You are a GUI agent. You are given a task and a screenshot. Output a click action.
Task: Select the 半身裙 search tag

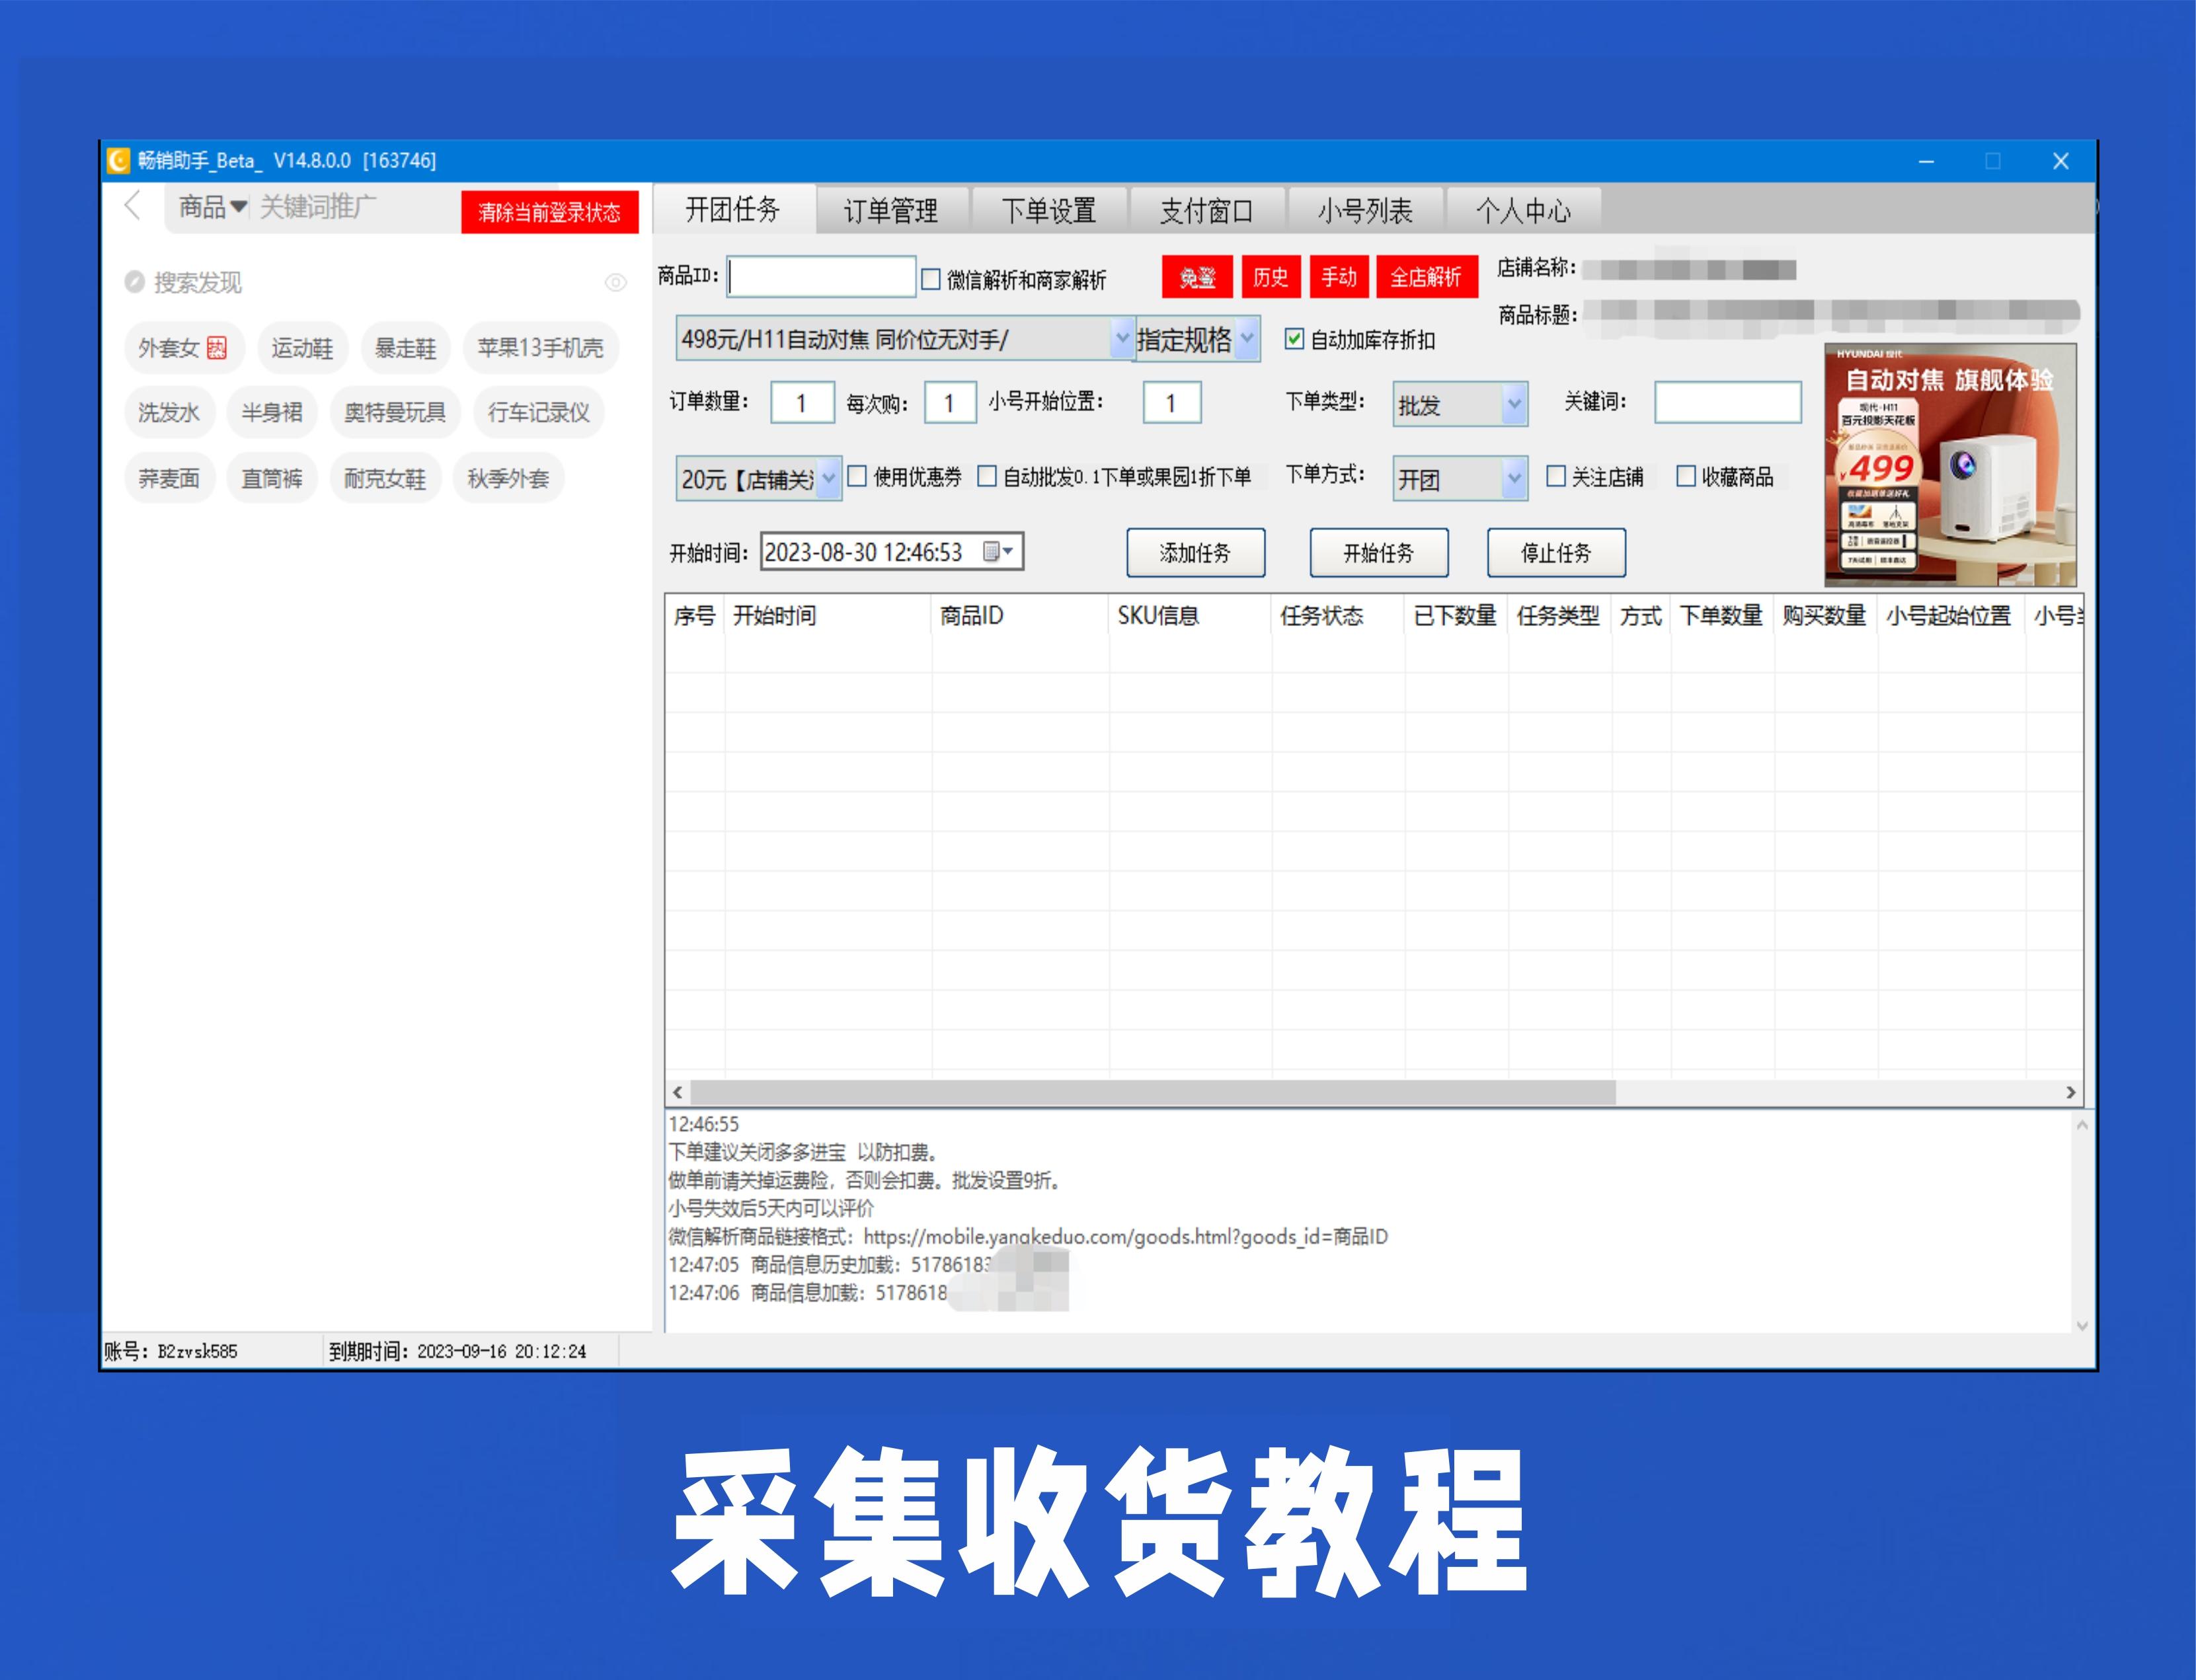[x=272, y=412]
